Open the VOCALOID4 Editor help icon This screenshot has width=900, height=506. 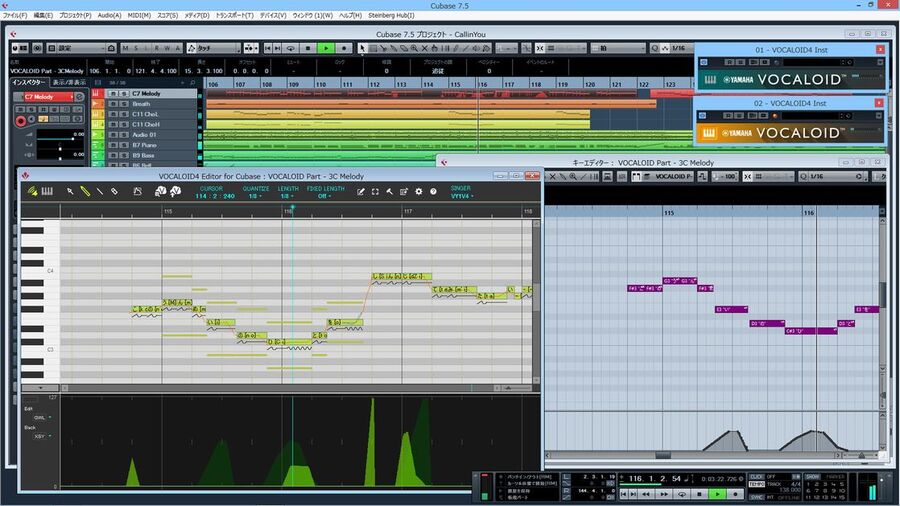tap(433, 191)
